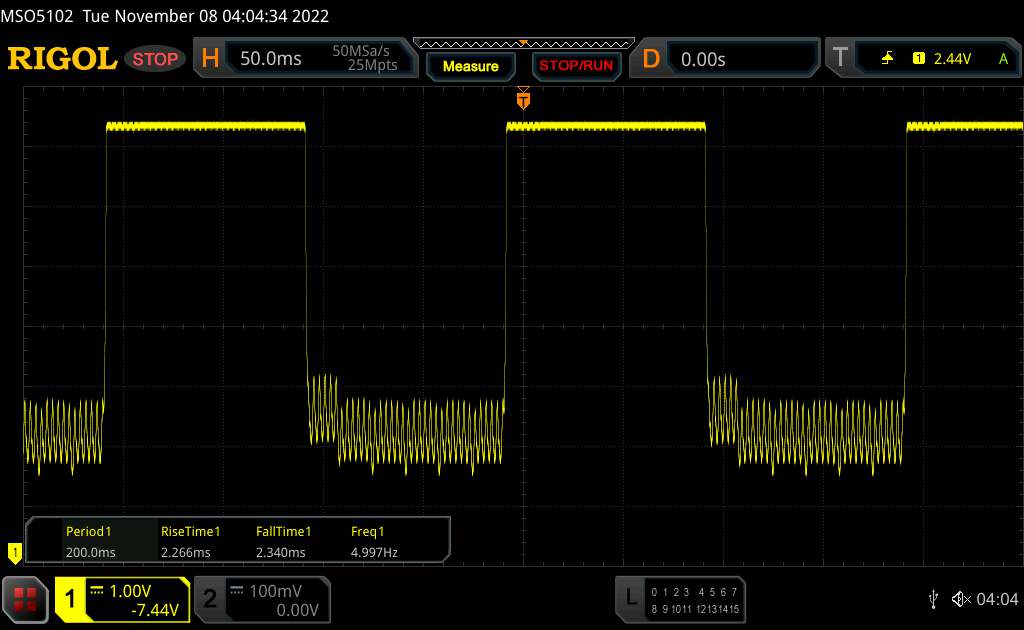Select the FallTime1 measurement
The image size is (1024, 630).
tap(283, 531)
